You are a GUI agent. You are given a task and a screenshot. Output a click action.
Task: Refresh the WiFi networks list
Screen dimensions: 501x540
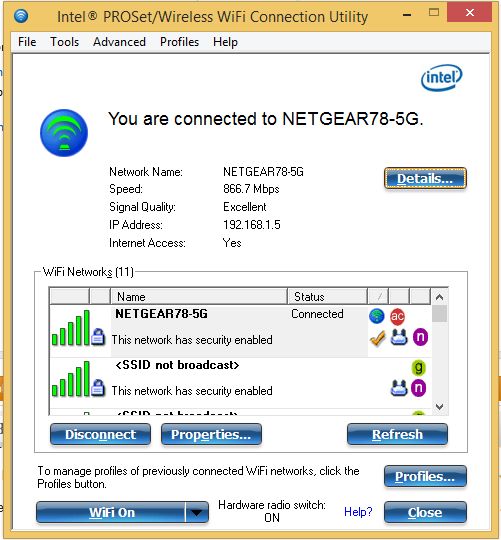pos(397,434)
